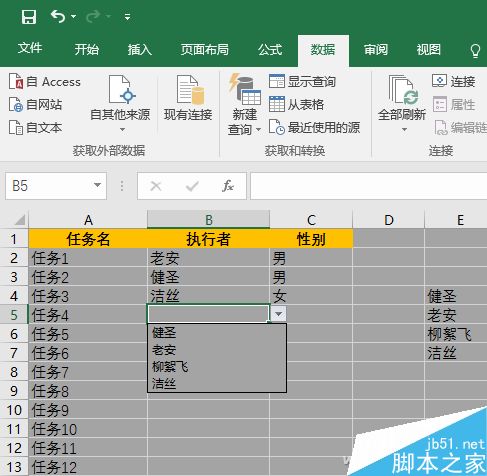Open Customize Quick Access Toolbar dropdown
Viewport: 487px width, 476px height.
(127, 16)
